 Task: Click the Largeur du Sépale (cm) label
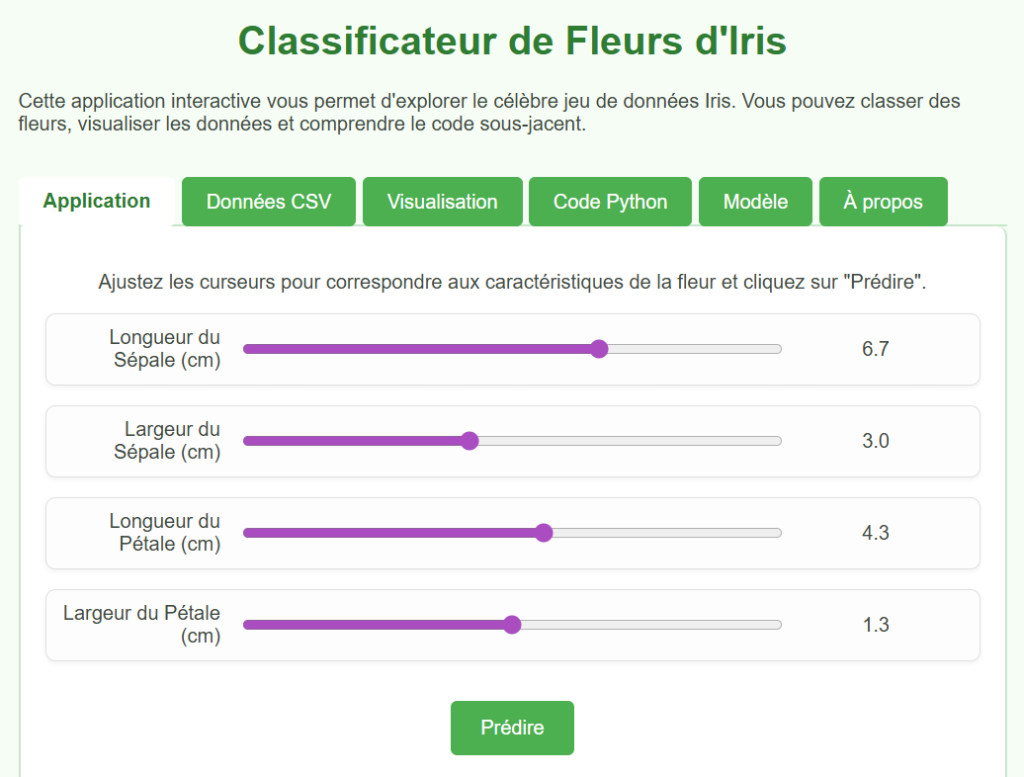click(x=167, y=441)
